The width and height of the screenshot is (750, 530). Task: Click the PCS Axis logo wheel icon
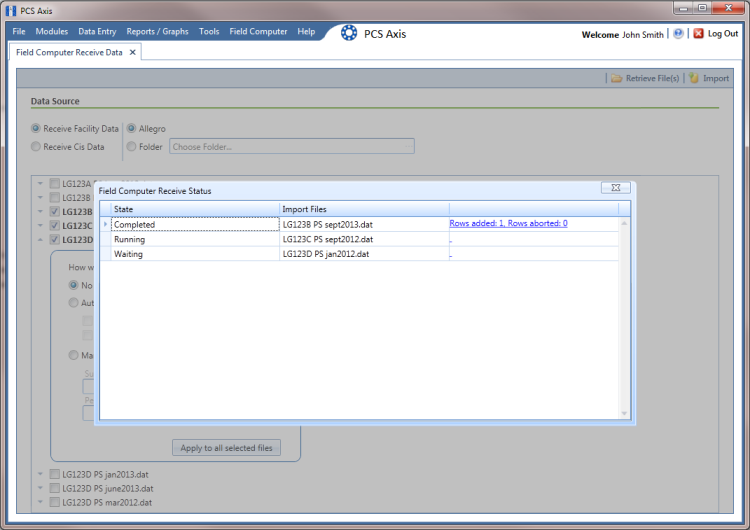(349, 33)
